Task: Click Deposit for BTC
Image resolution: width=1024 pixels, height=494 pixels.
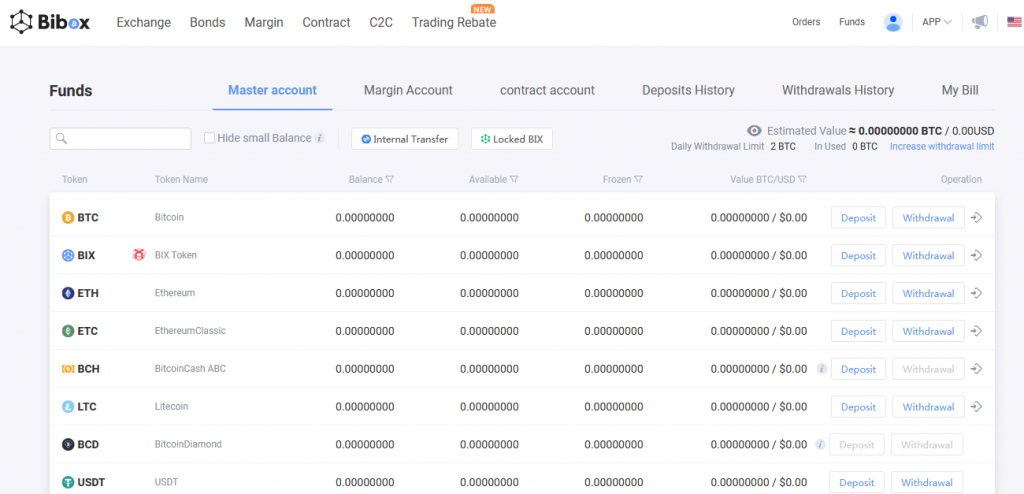Action: pos(858,218)
